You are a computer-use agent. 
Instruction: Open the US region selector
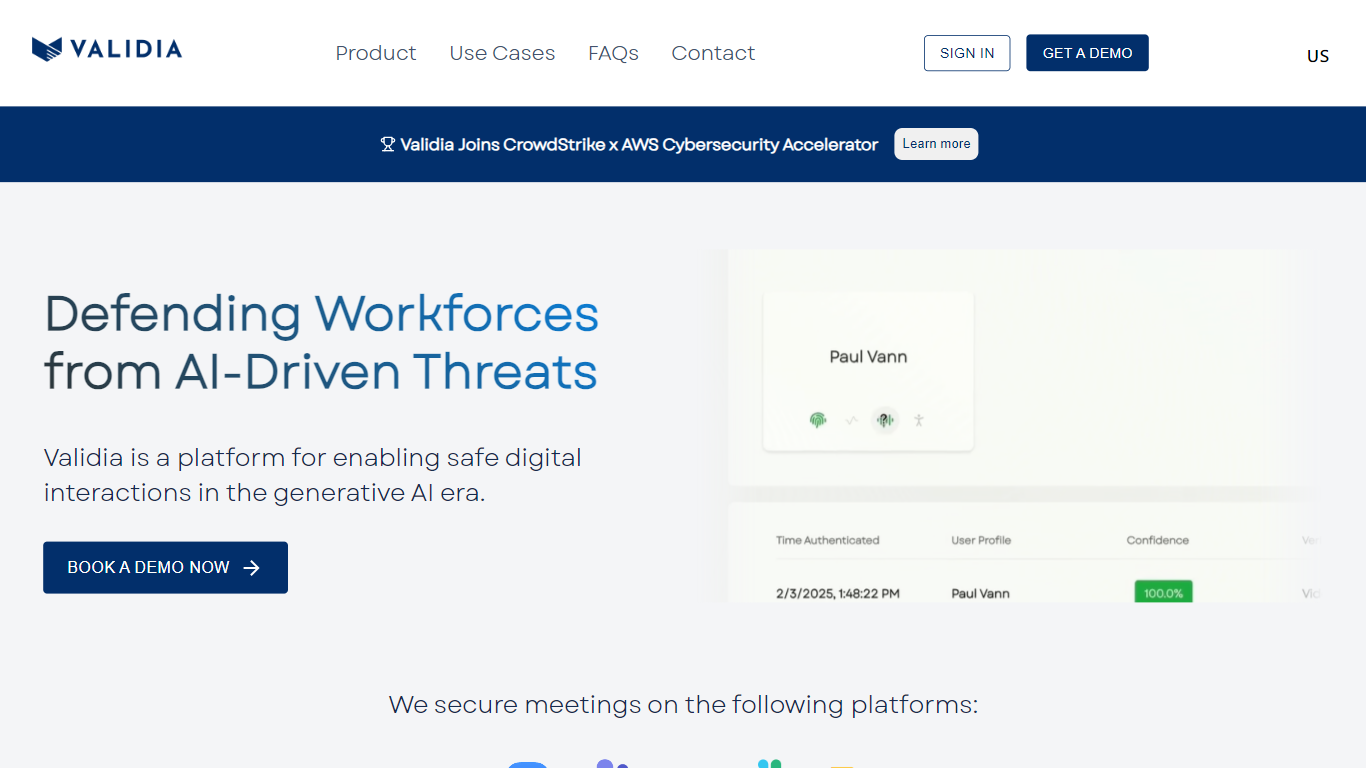click(x=1318, y=56)
